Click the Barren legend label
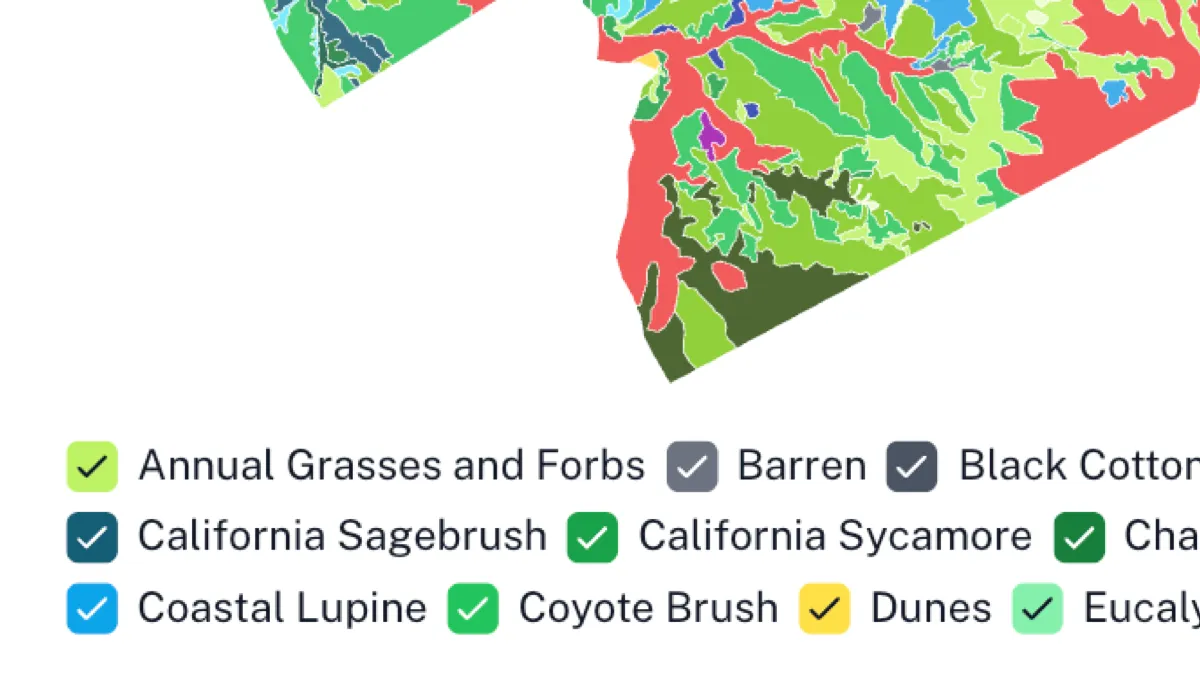 click(801, 466)
